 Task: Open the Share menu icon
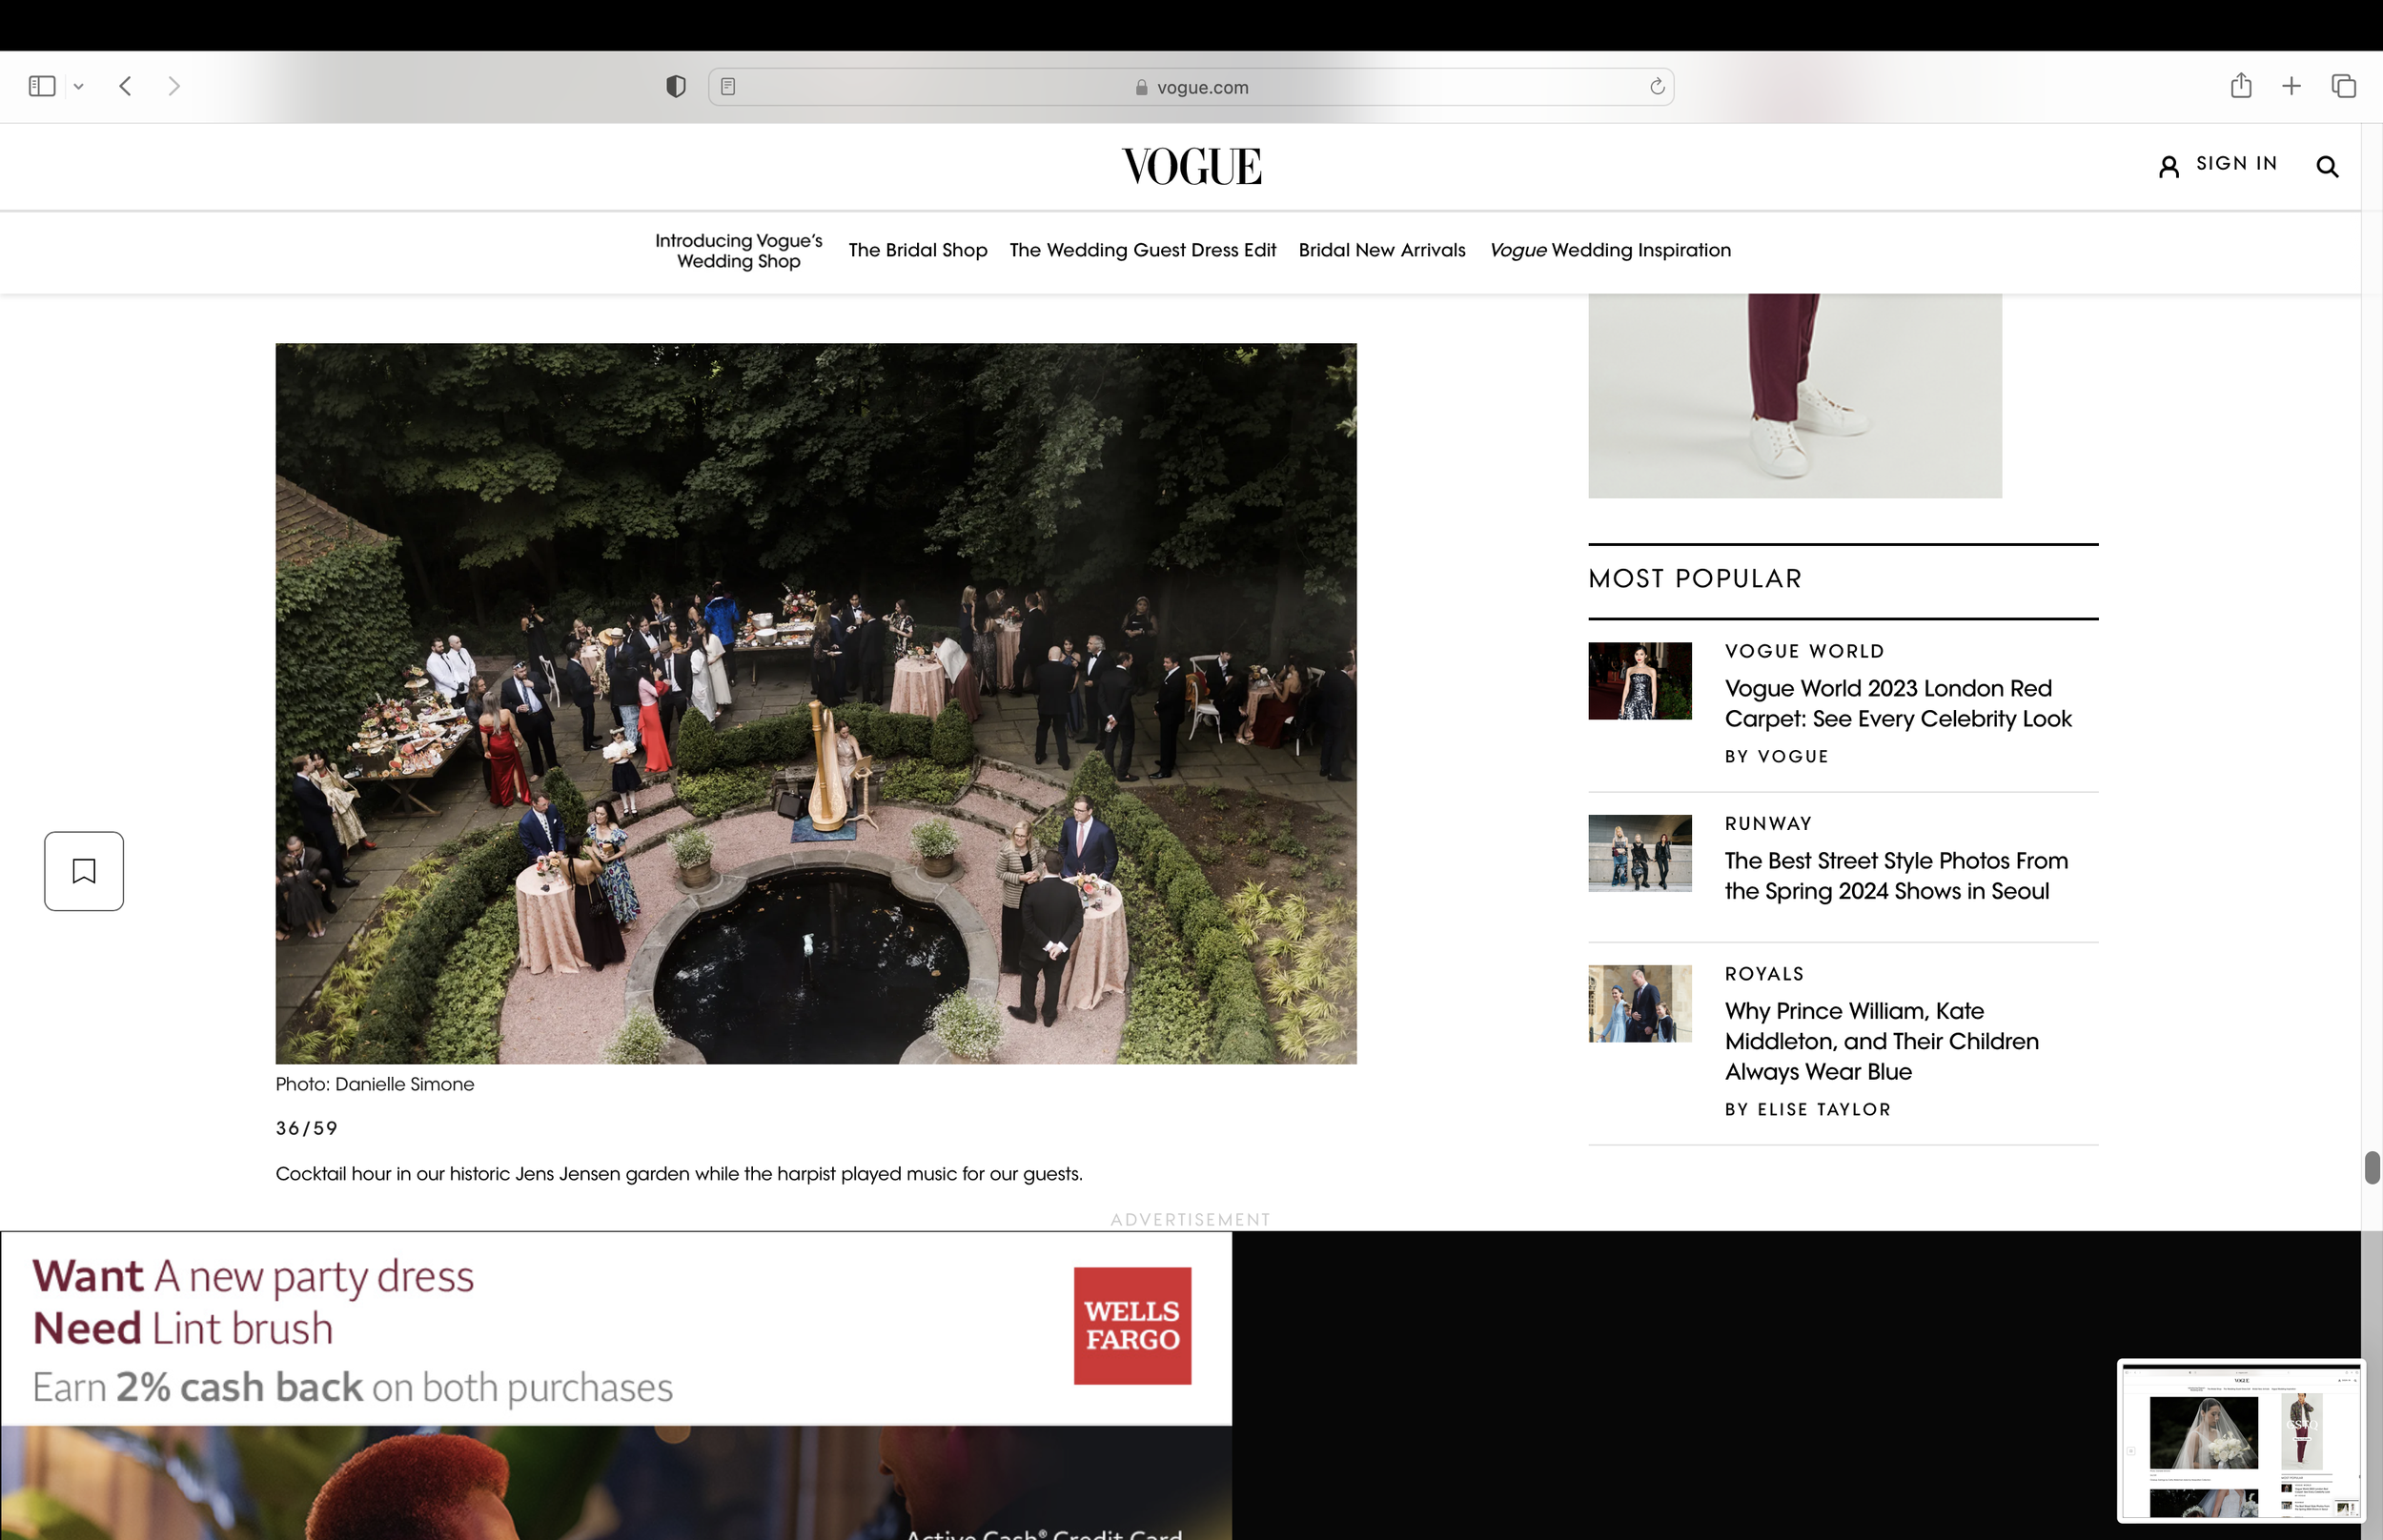pos(2240,86)
